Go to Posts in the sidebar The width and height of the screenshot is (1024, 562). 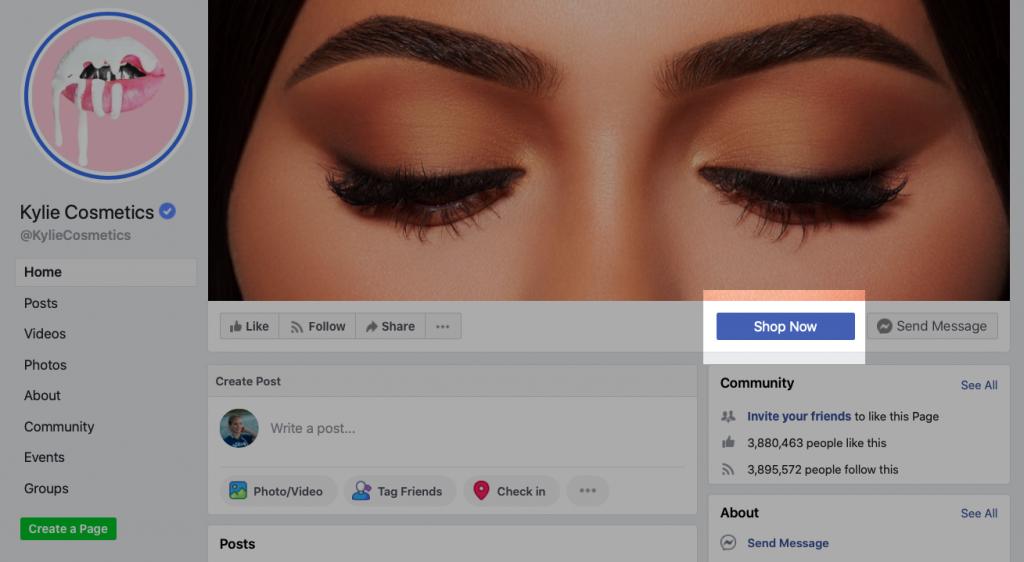(40, 304)
